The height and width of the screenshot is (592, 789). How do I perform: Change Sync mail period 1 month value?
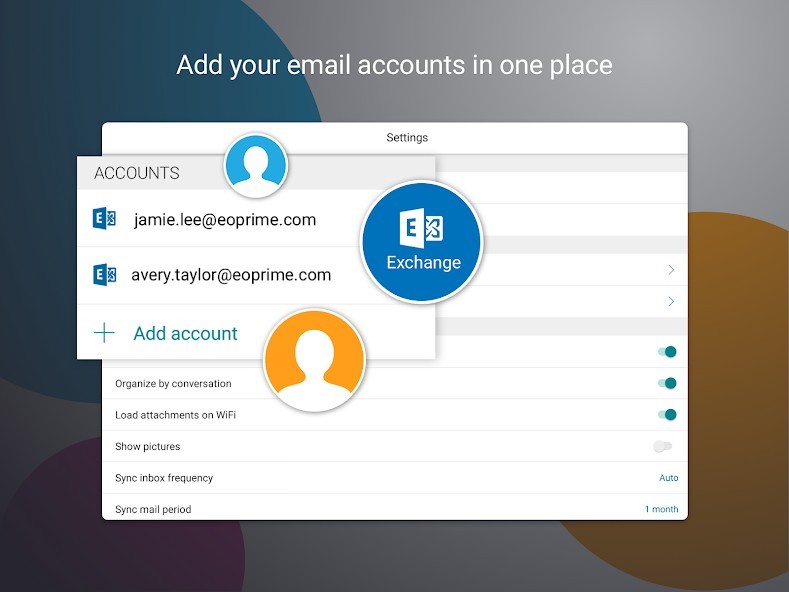(x=662, y=509)
